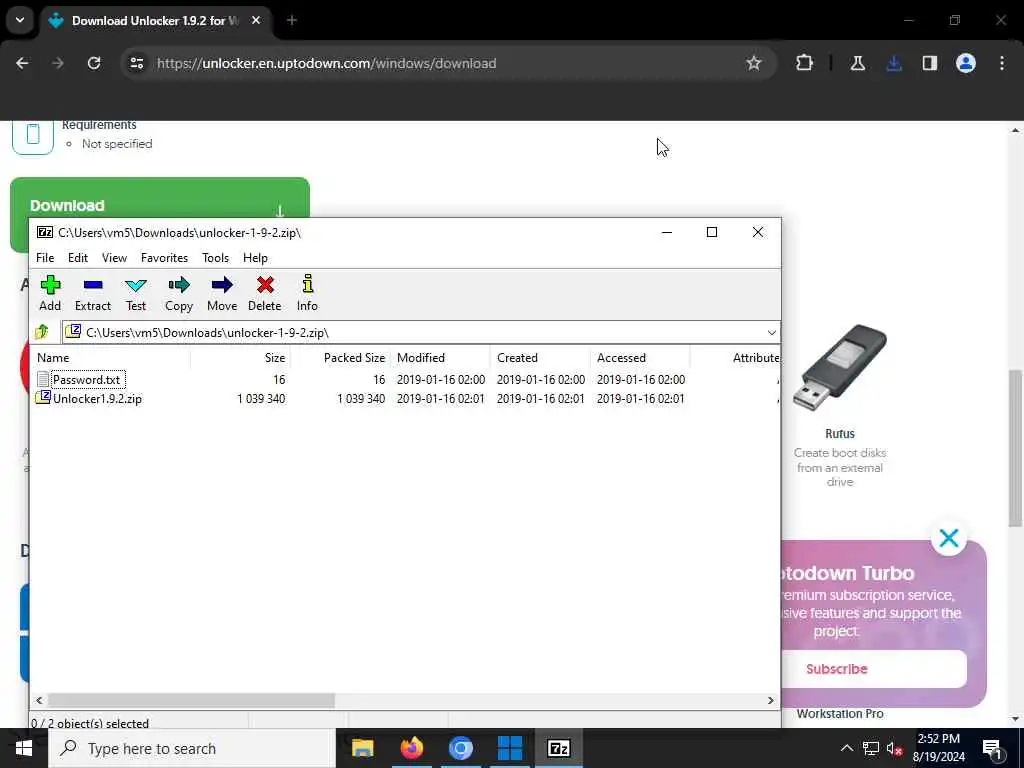Close the Download Unlocker browser tab

click(x=256, y=20)
